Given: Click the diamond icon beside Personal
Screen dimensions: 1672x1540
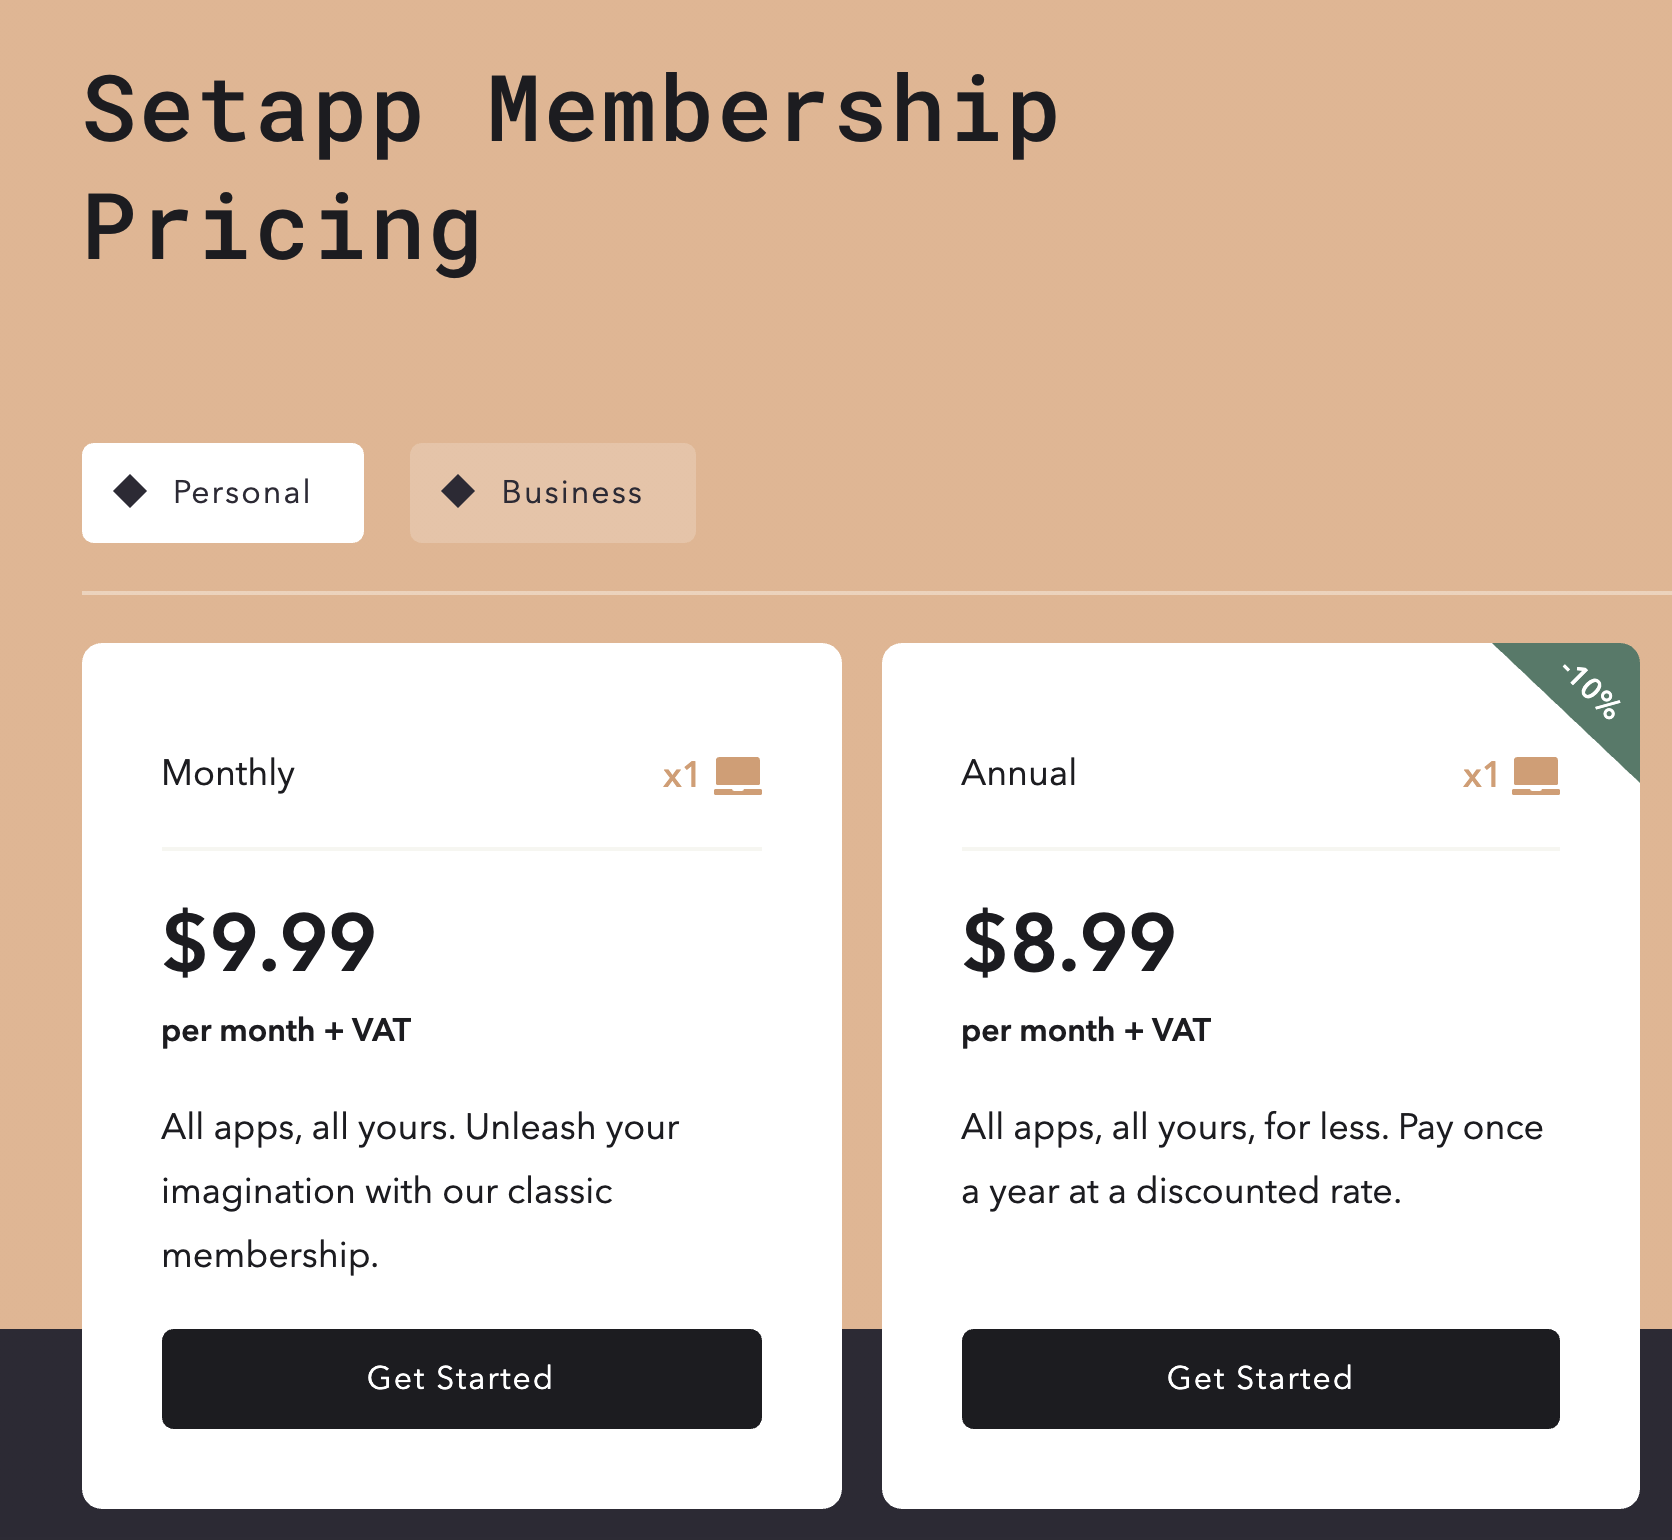Looking at the screenshot, I should point(130,492).
